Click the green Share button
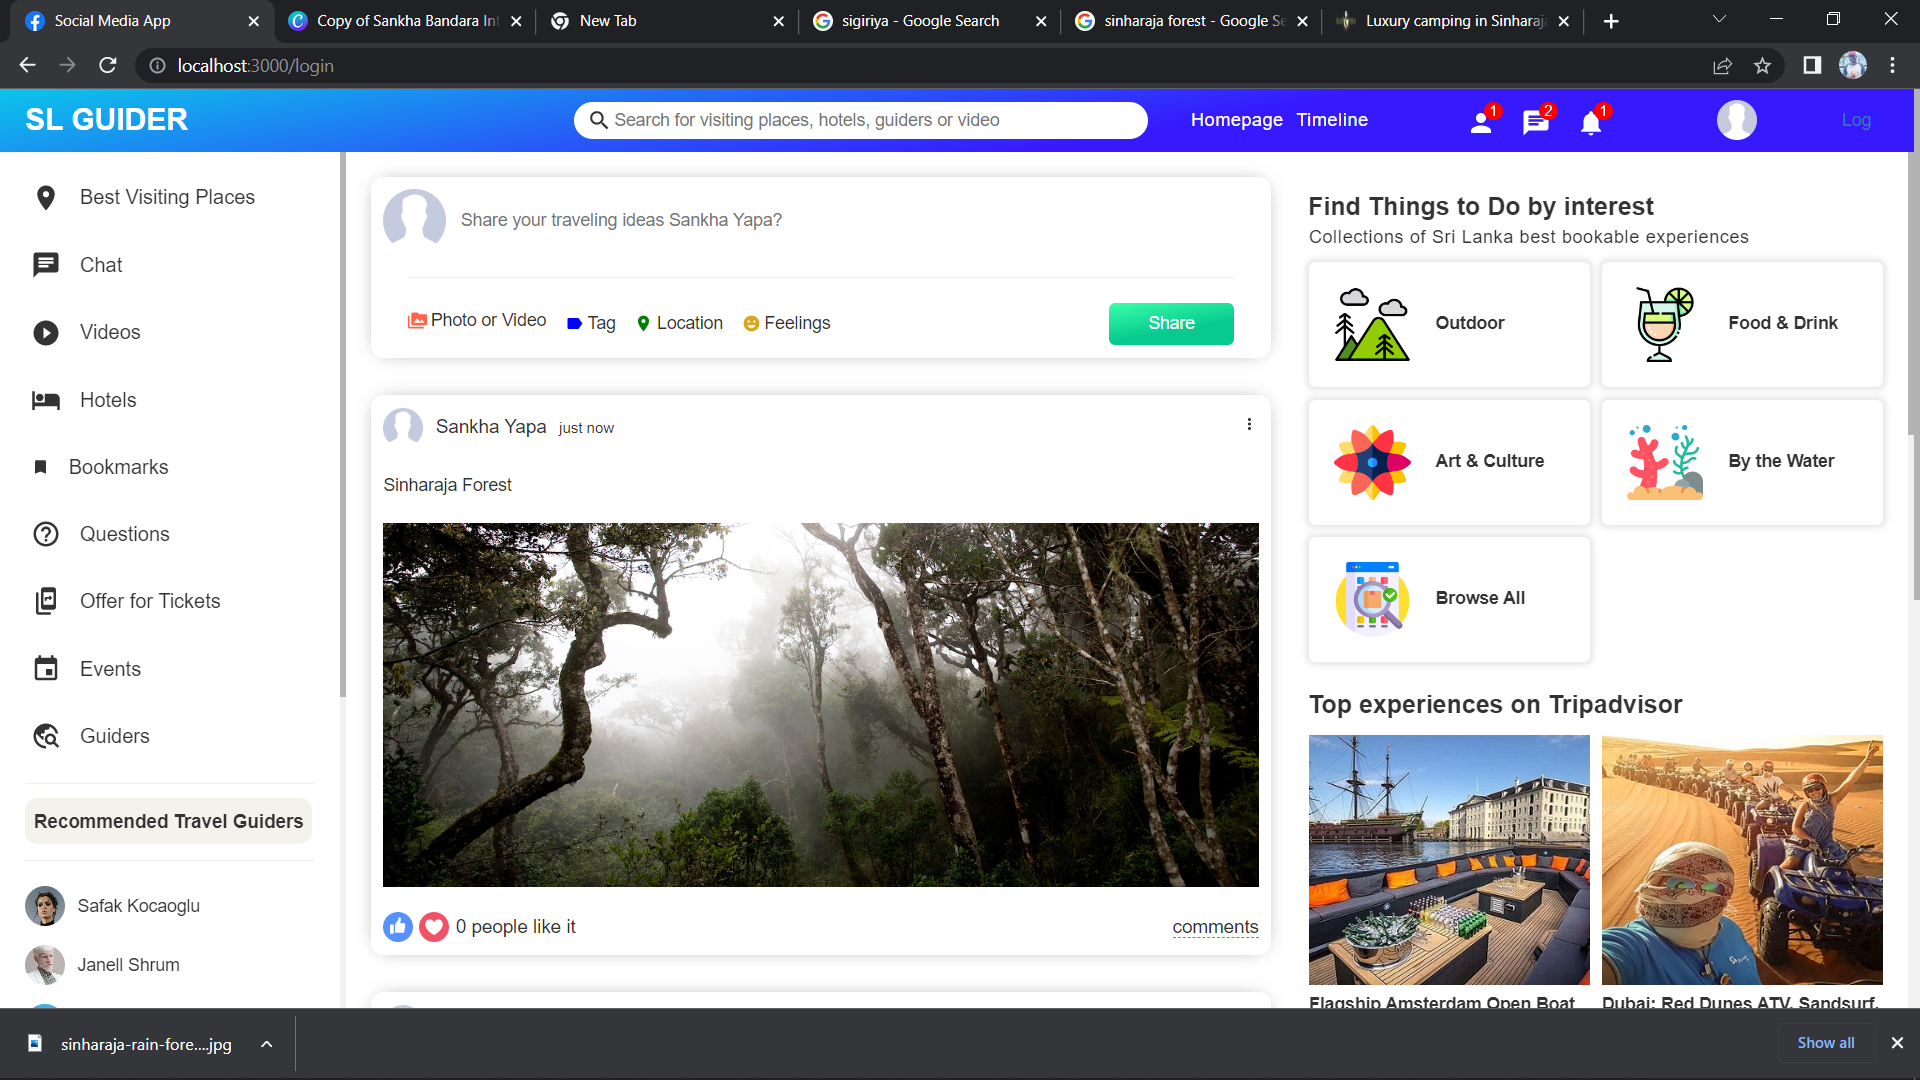Viewport: 1920px width, 1080px height. (x=1171, y=323)
